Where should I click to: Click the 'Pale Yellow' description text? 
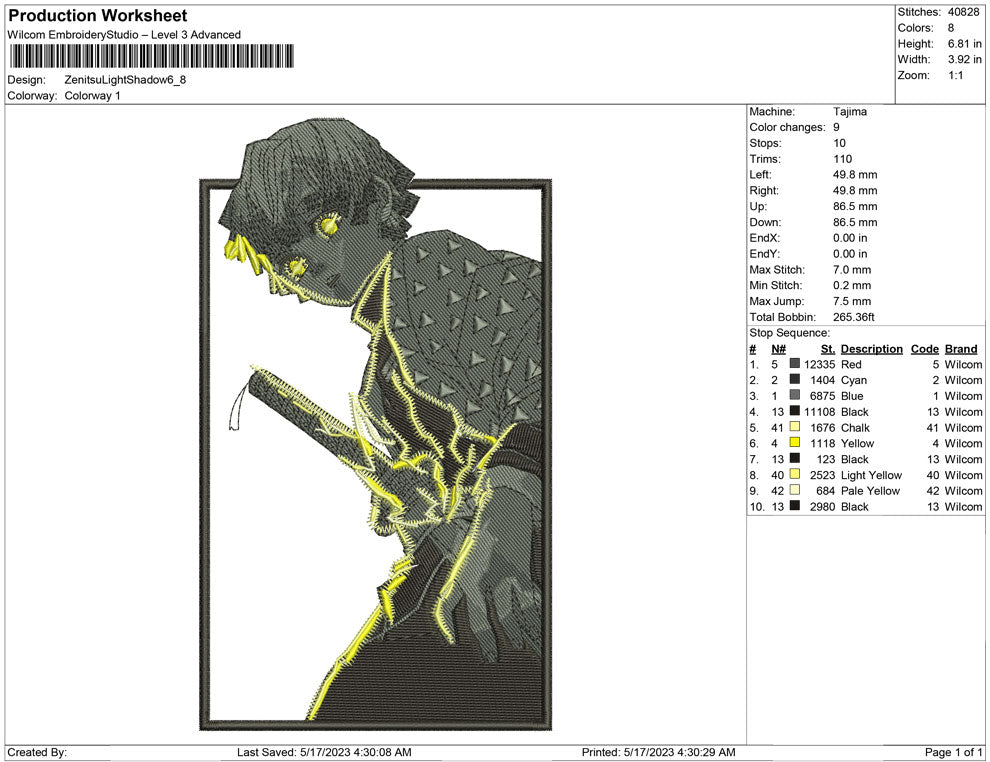pos(870,491)
